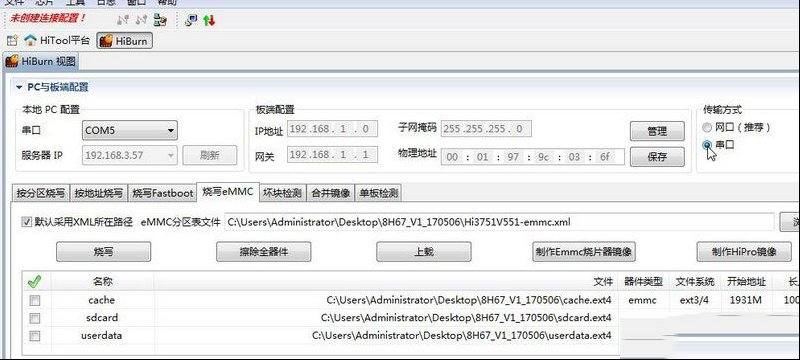Click the terminal monitor toolbar icon

point(191,20)
